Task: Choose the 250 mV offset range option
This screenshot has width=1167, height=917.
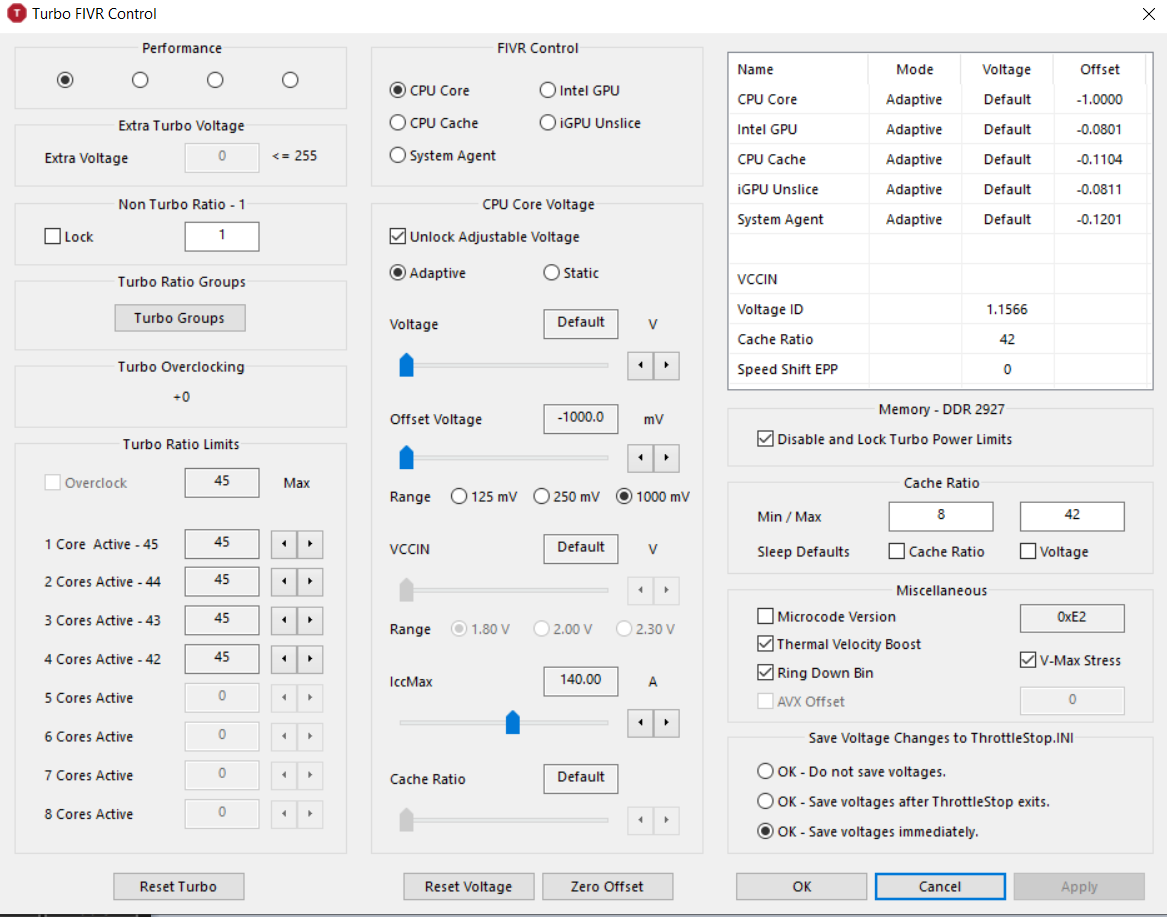Action: click(x=541, y=497)
